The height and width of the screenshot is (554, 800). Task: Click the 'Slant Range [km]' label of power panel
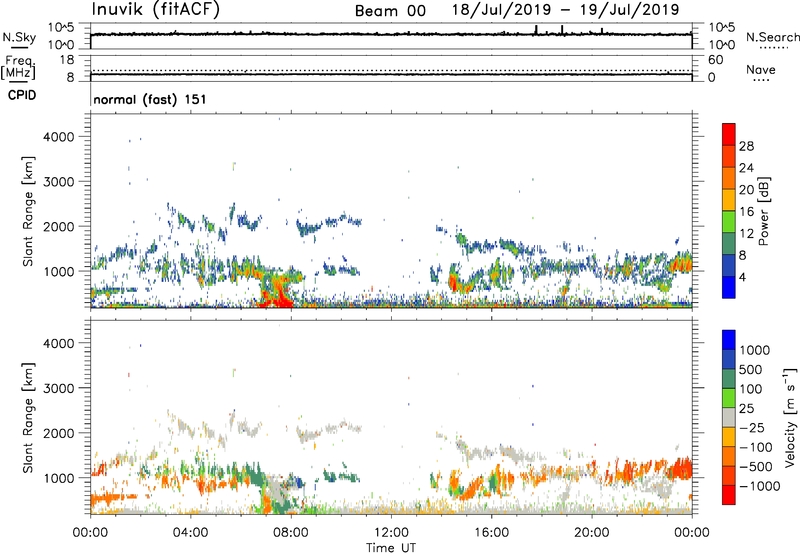click(28, 211)
